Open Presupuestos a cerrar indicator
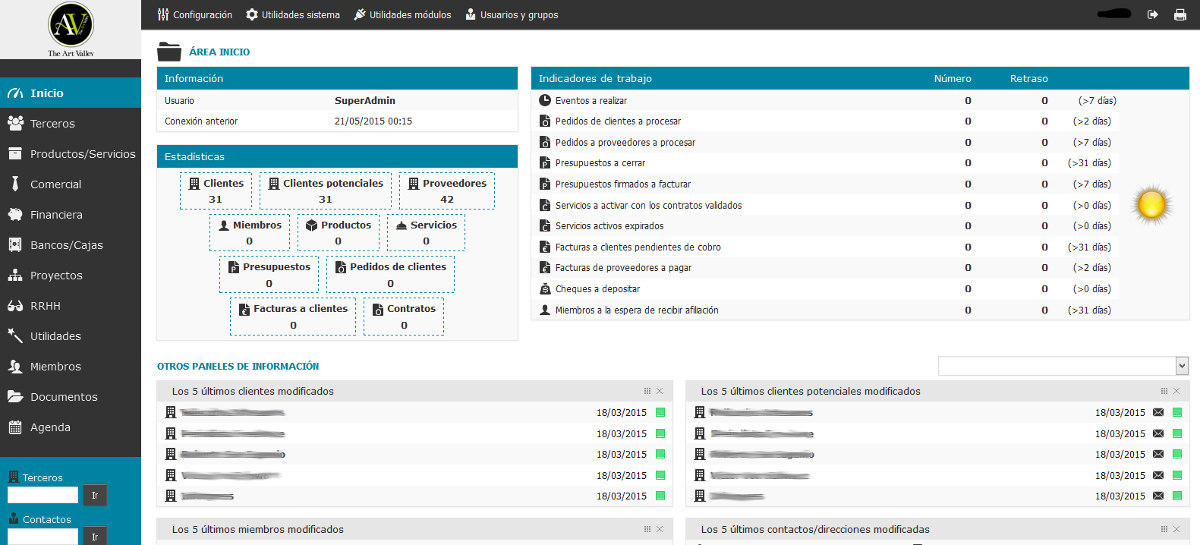 600,163
